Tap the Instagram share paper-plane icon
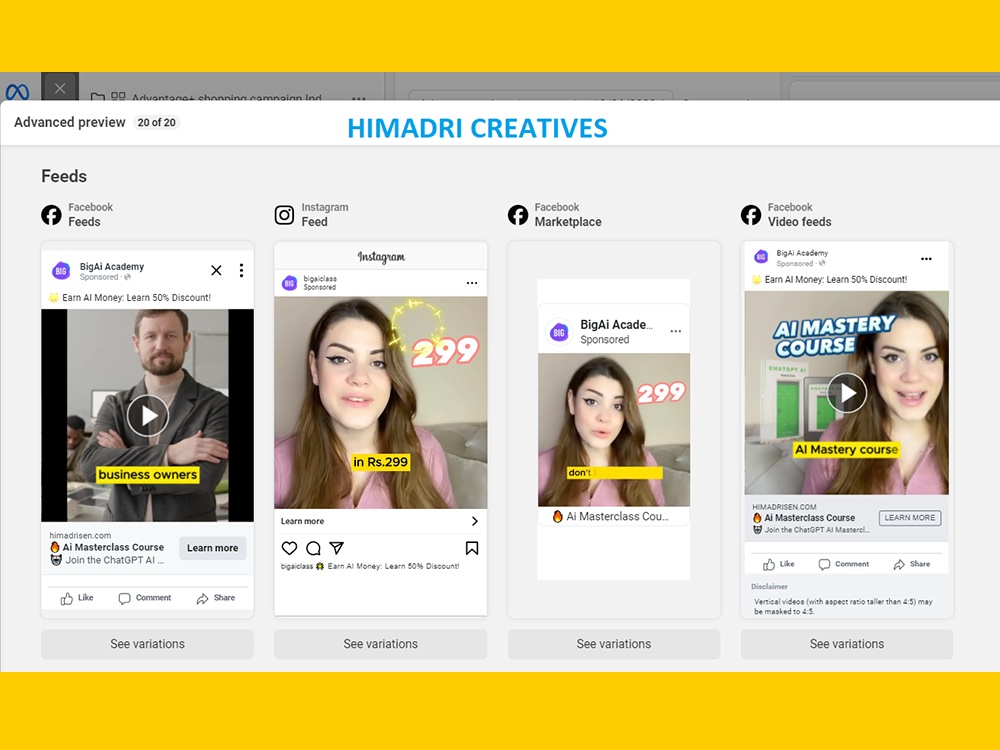This screenshot has width=1000, height=750. 337,548
